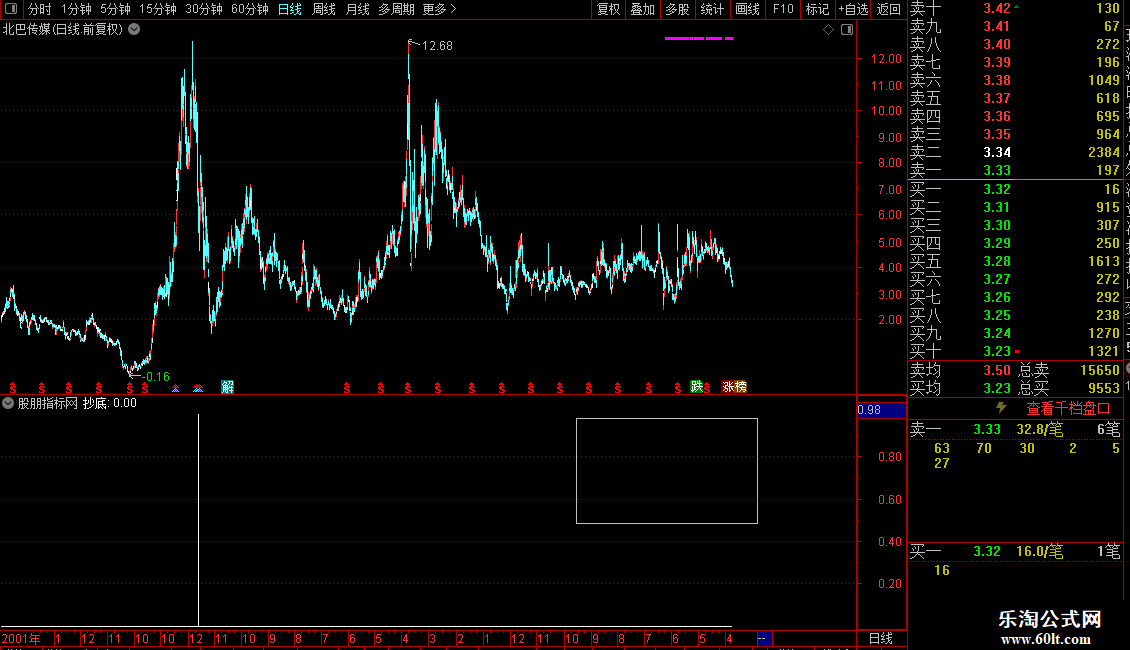Switch to 分时 view
The image size is (1130, 650).
40,9
